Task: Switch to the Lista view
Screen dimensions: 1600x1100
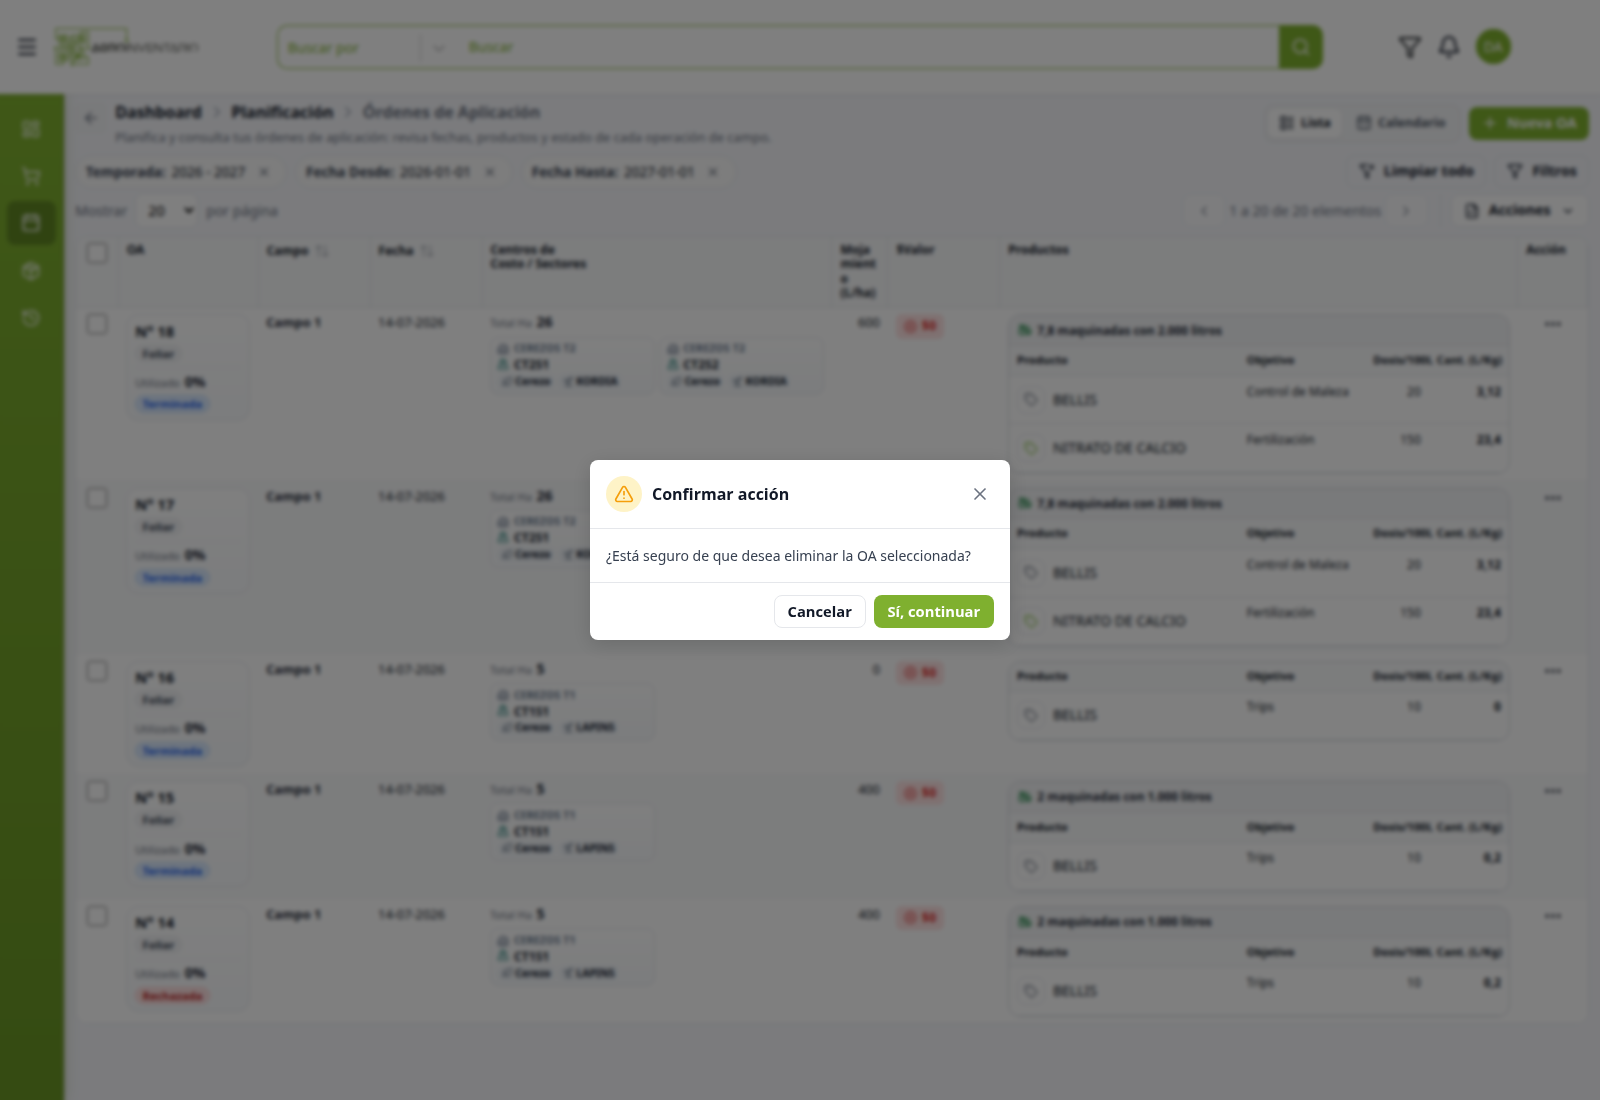Action: click(x=1305, y=123)
